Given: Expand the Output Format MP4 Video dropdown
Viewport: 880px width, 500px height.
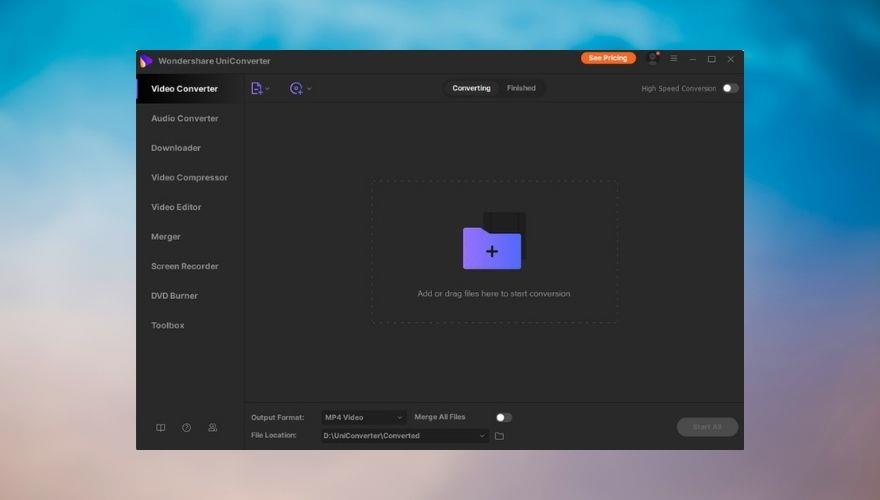Looking at the screenshot, I should point(363,417).
